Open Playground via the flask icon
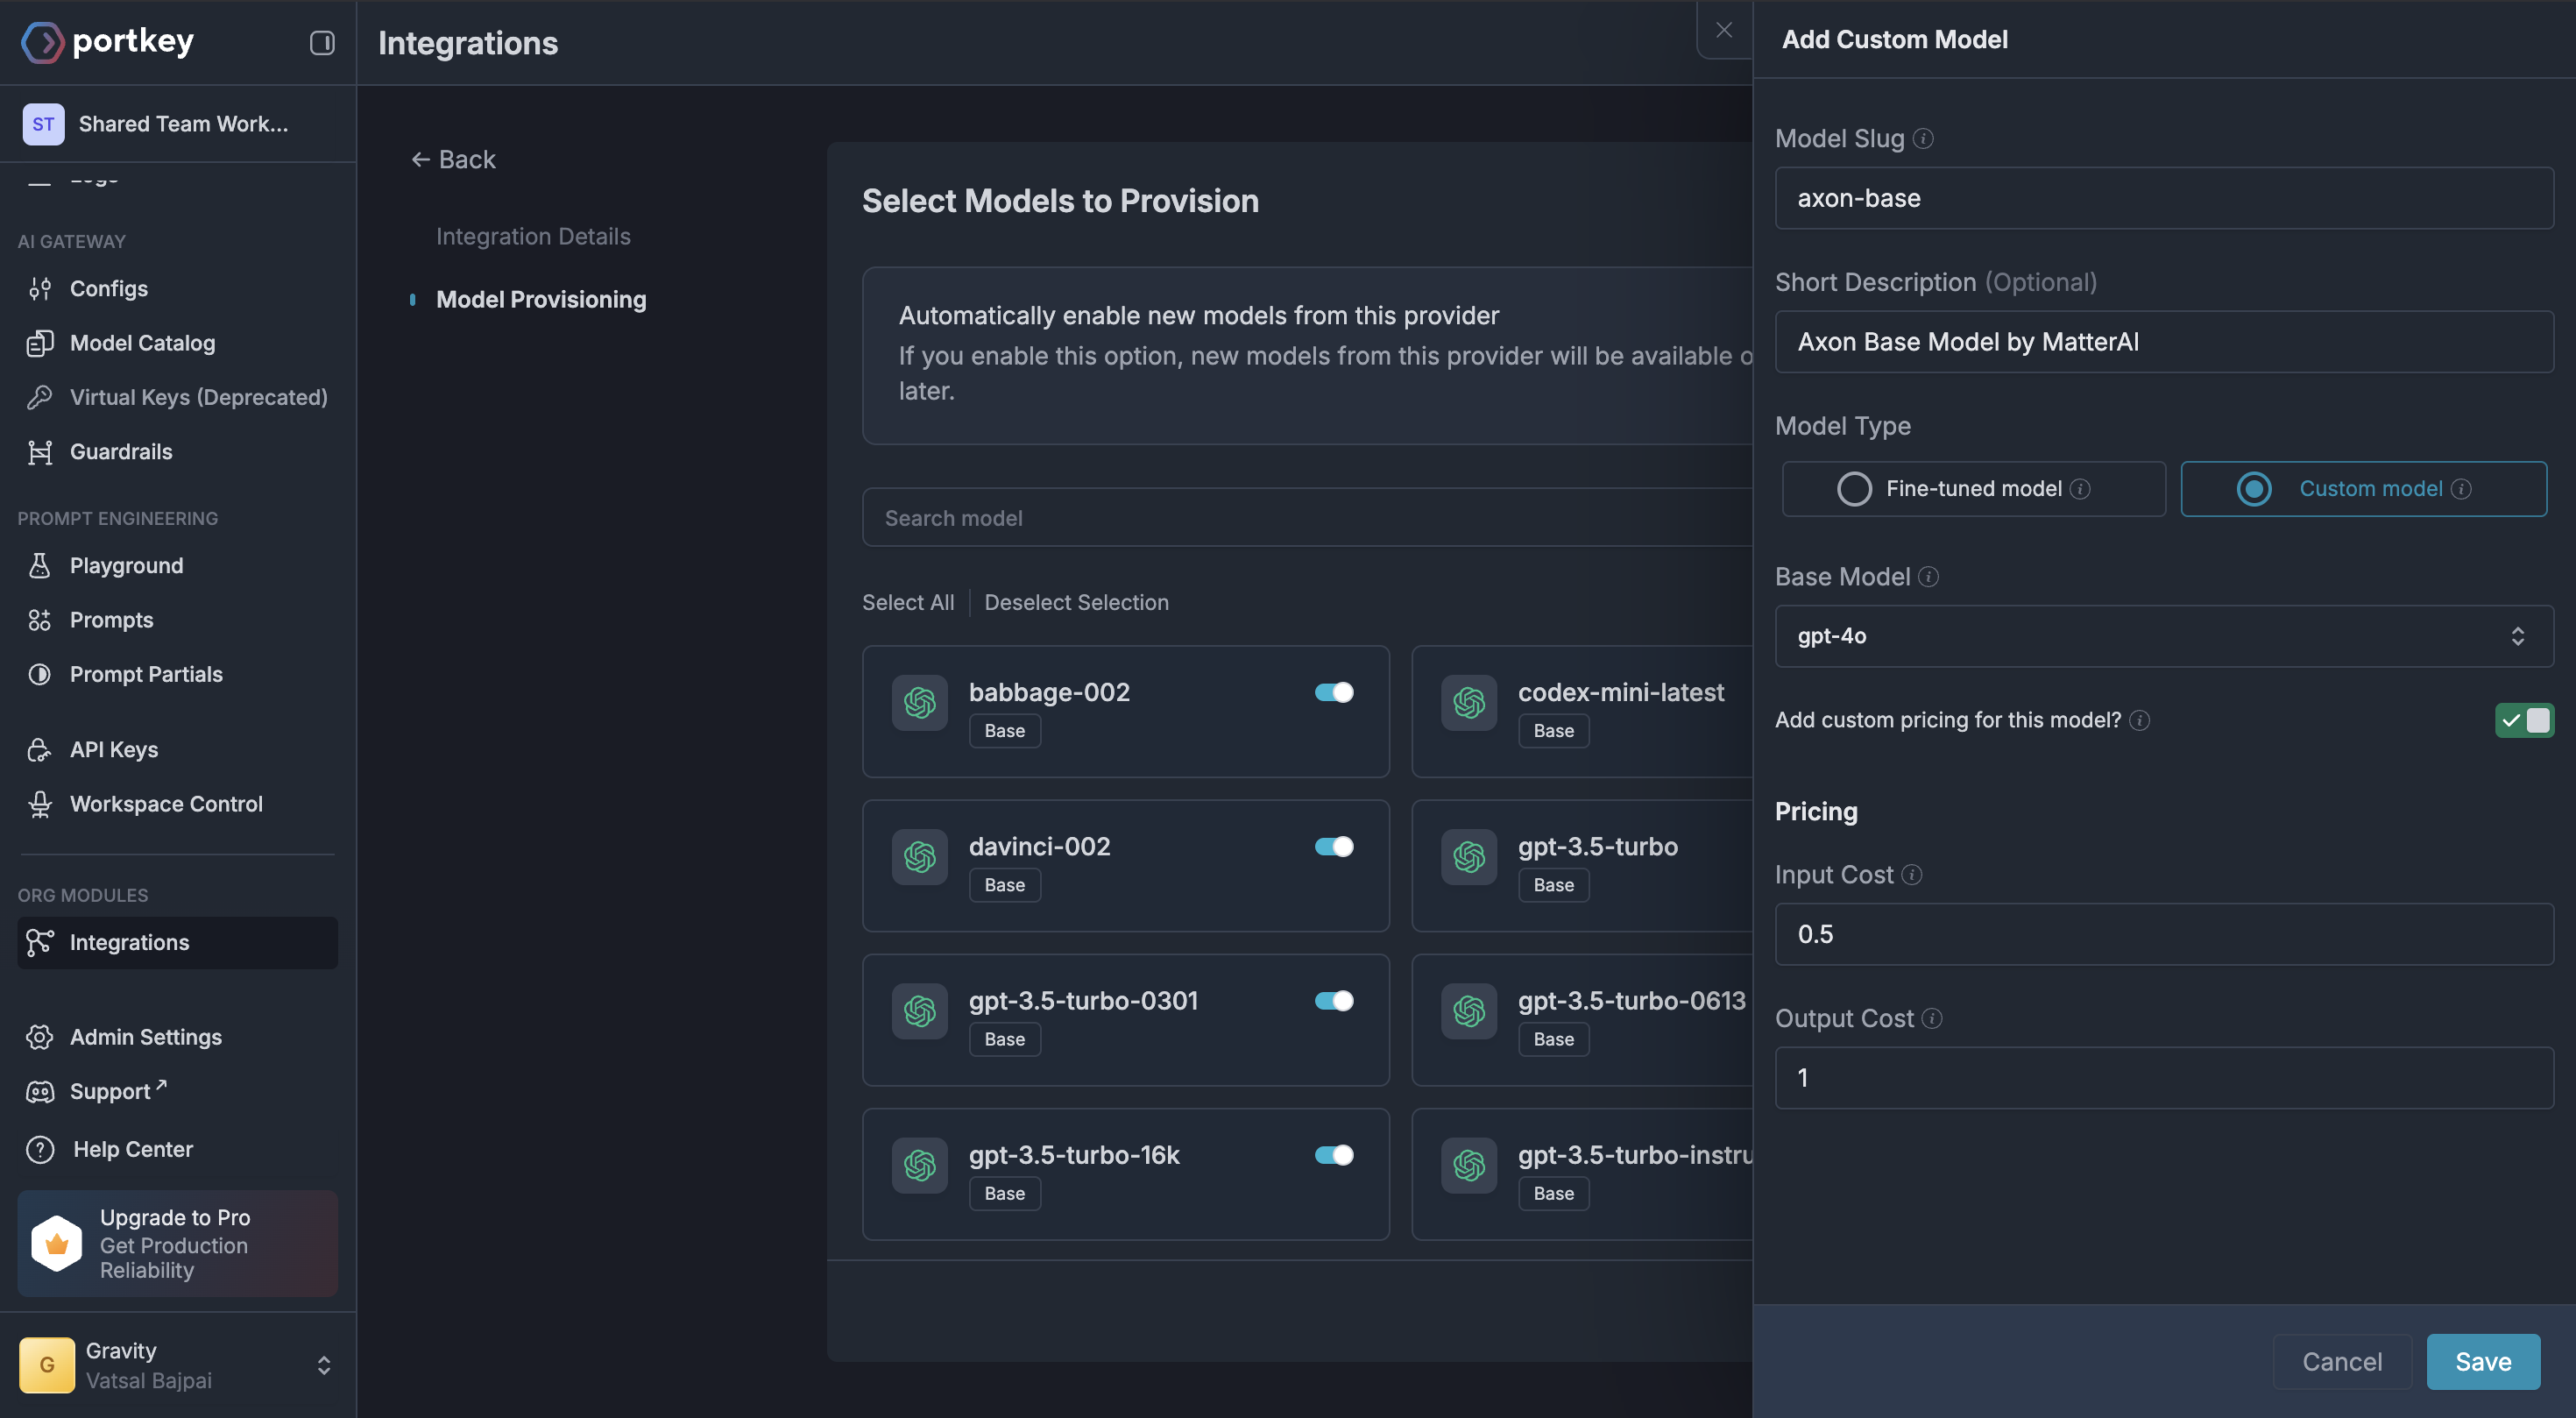The width and height of the screenshot is (2576, 1418). 40,566
